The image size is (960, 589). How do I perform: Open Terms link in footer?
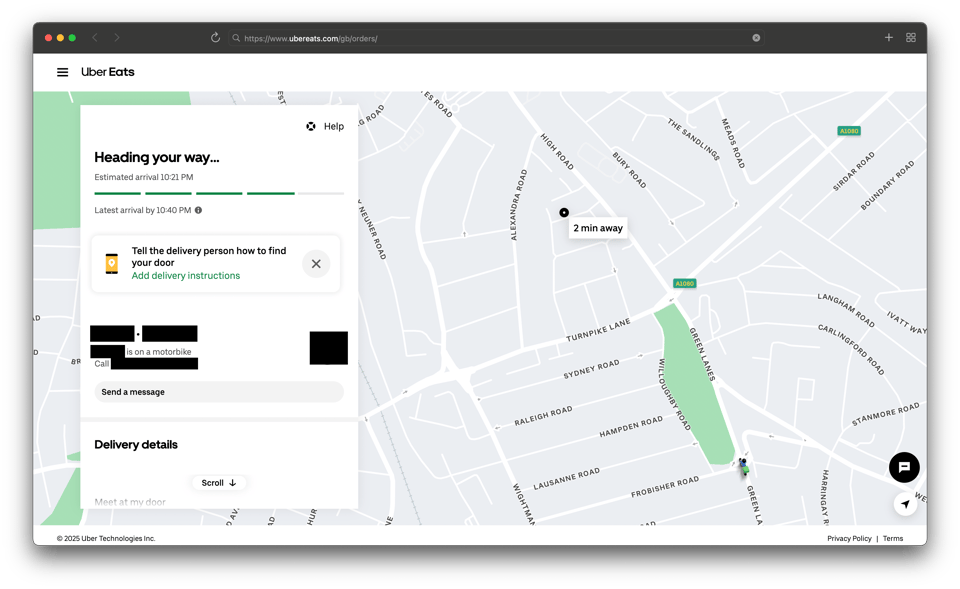coord(893,538)
